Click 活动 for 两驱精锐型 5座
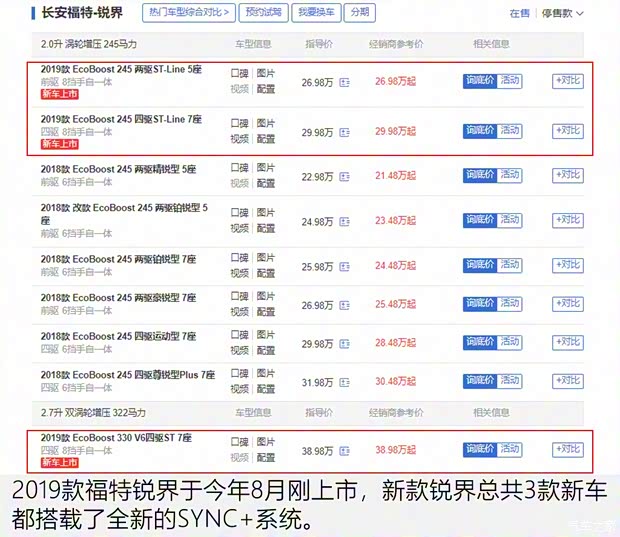620x537 pixels. click(x=510, y=175)
